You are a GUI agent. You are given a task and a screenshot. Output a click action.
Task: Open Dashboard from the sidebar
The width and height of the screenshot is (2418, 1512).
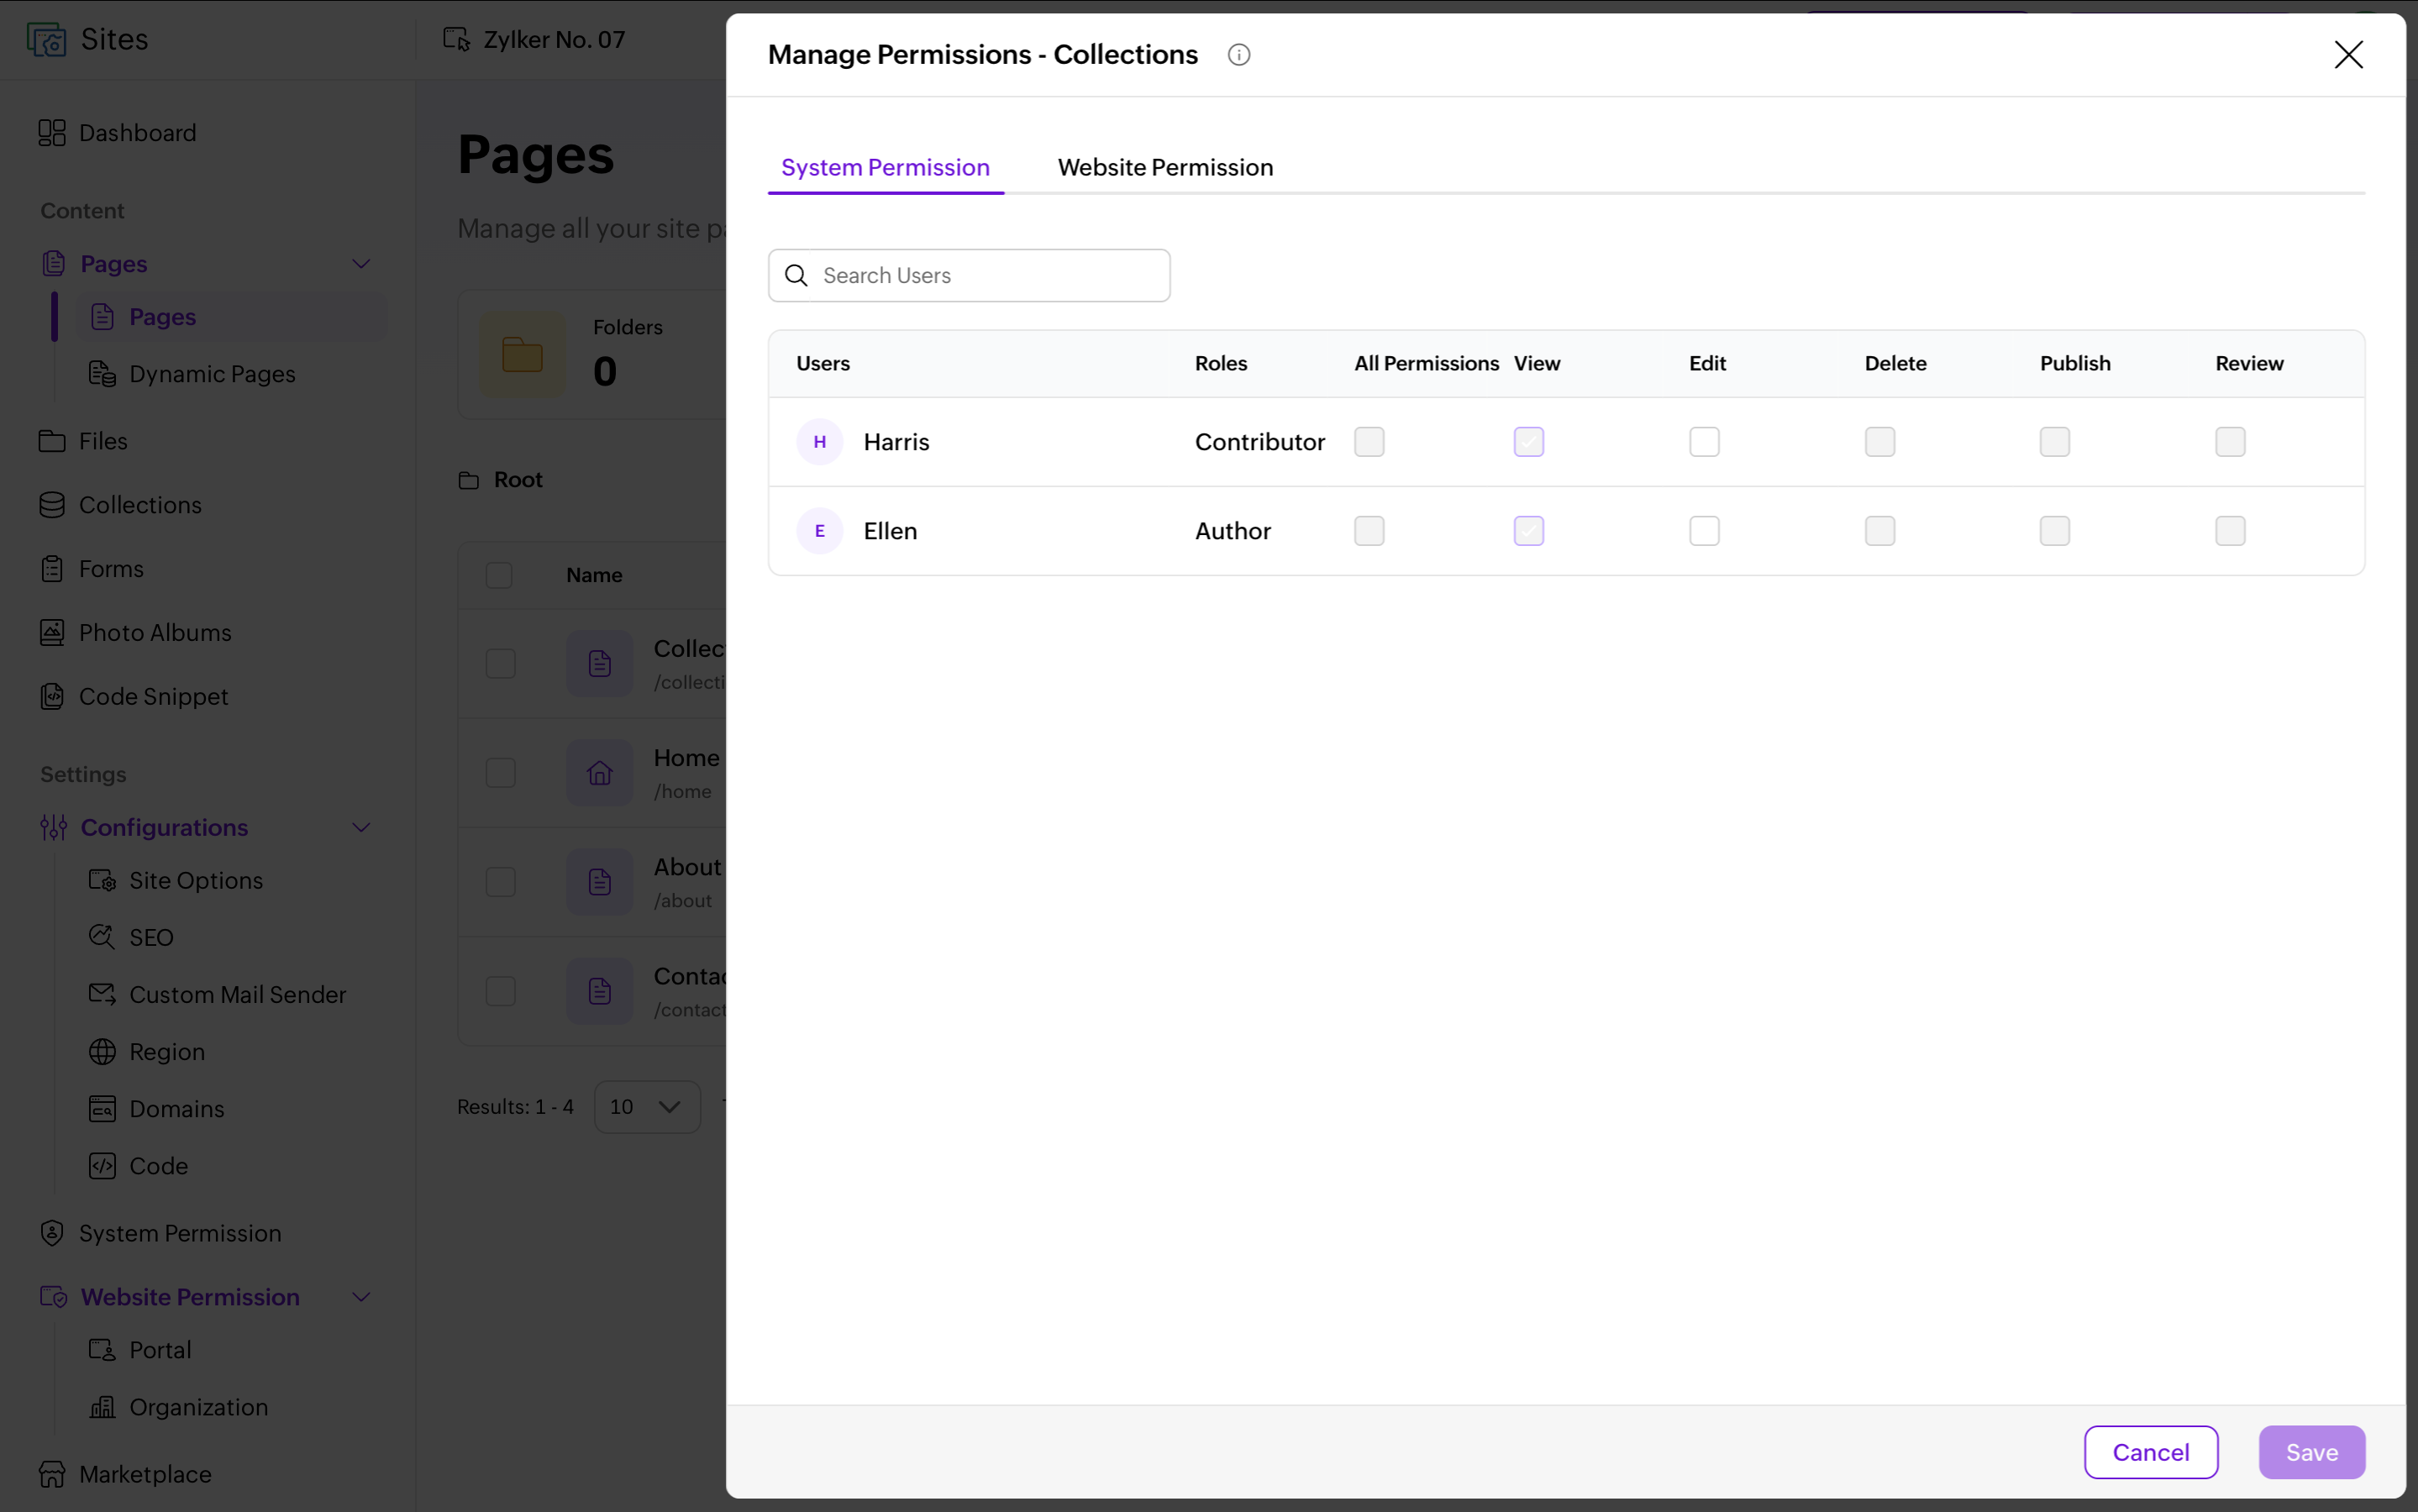pos(117,133)
